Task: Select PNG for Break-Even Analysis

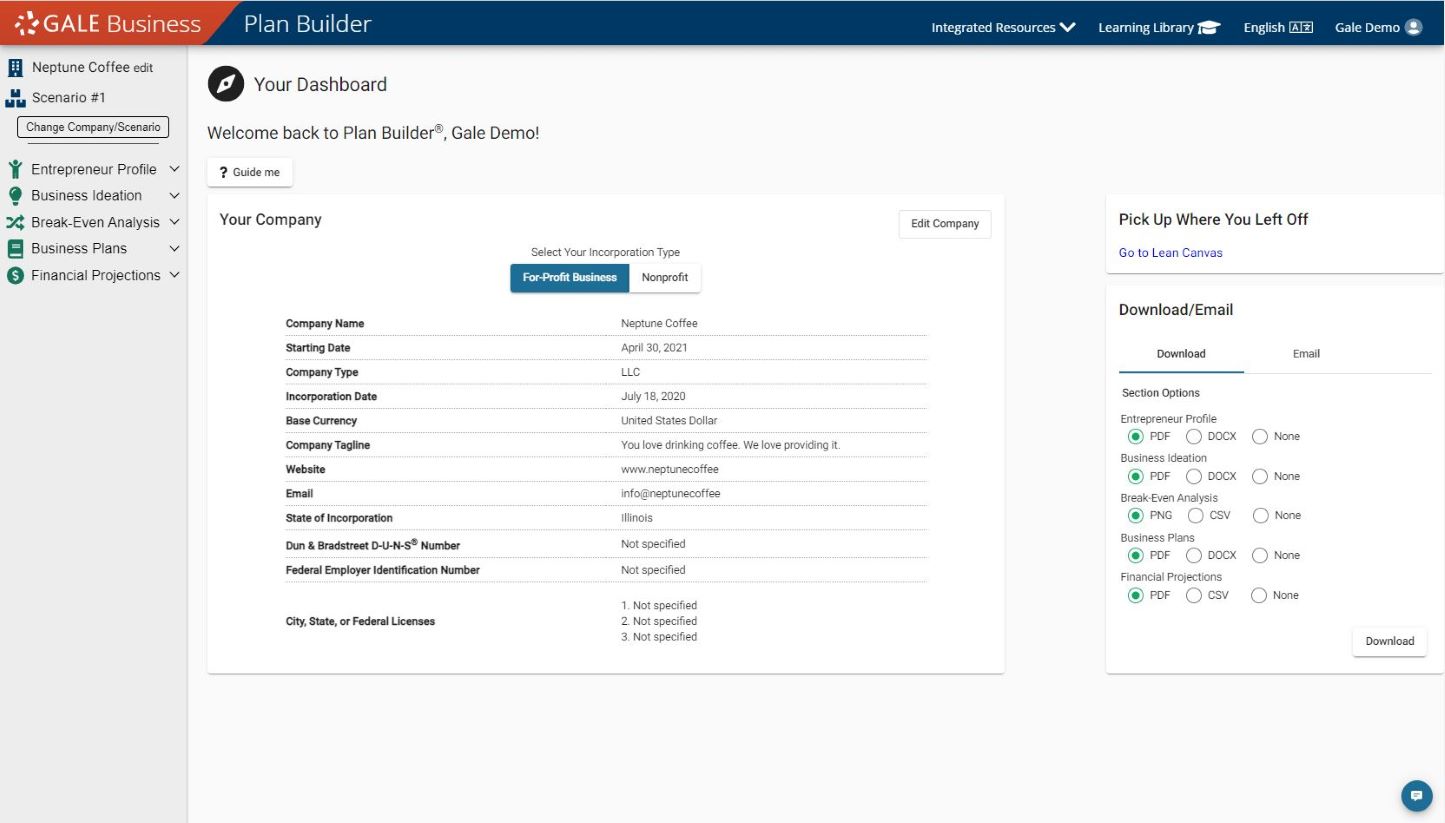Action: [1135, 516]
